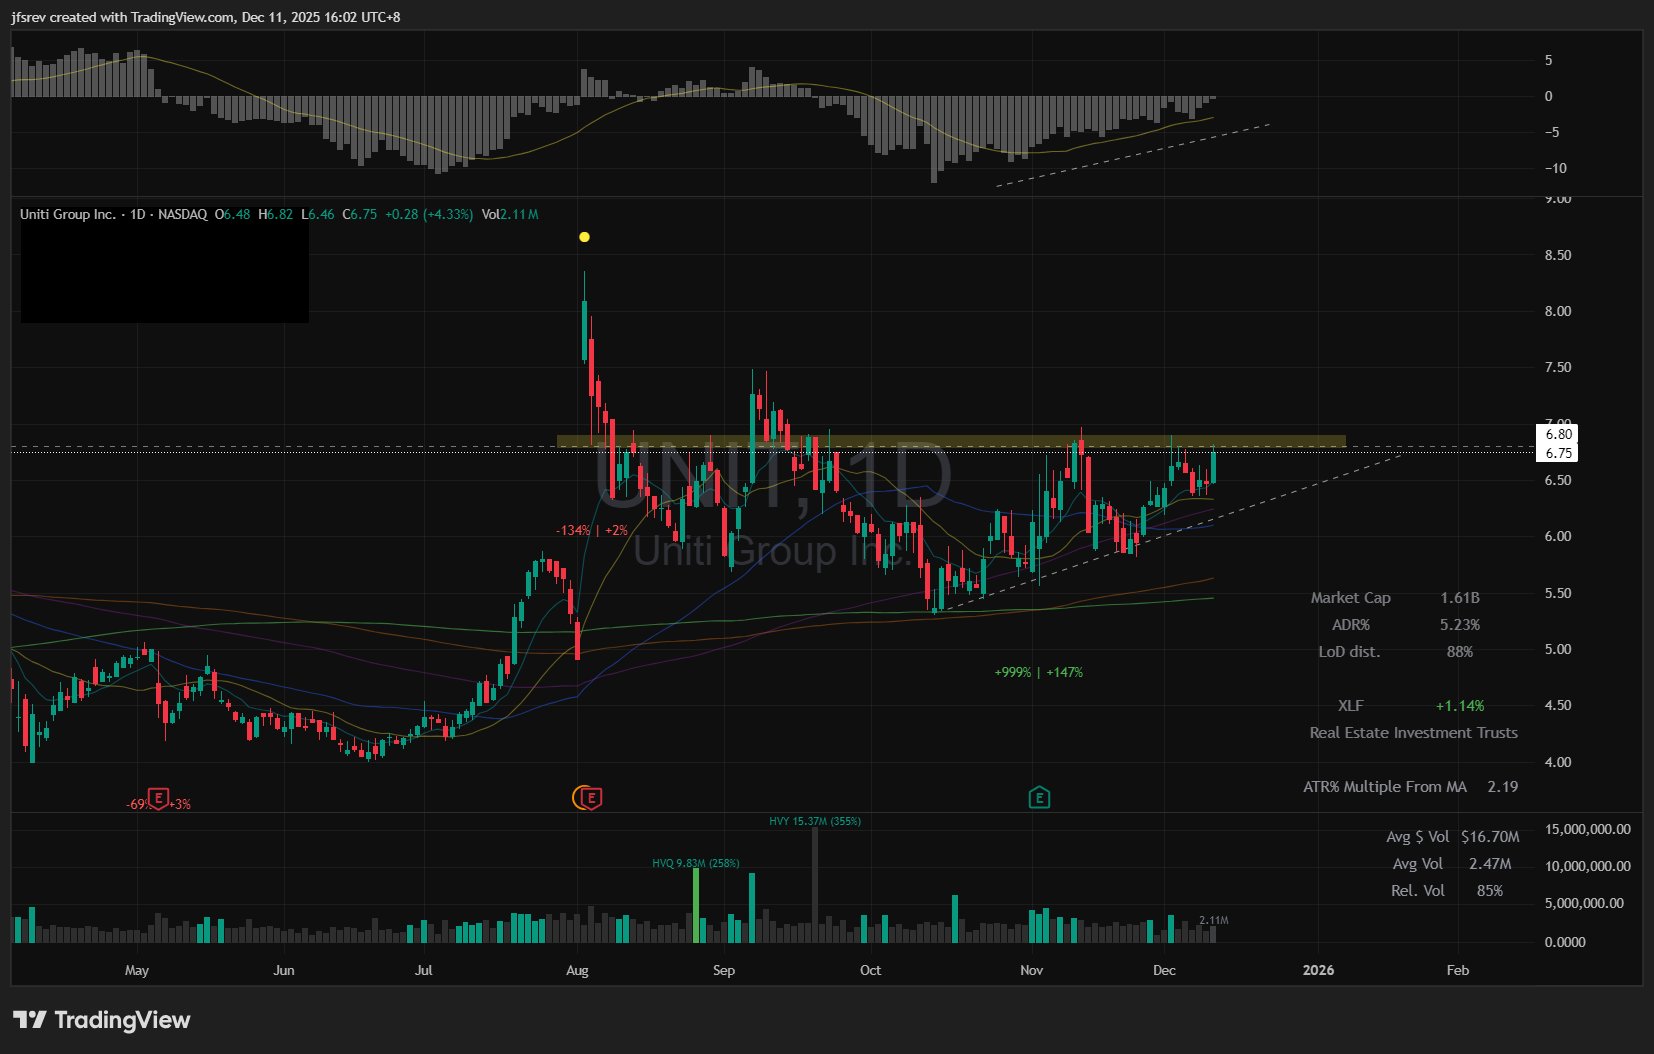Click the +0.28 (+4.33%) change value

click(429, 214)
